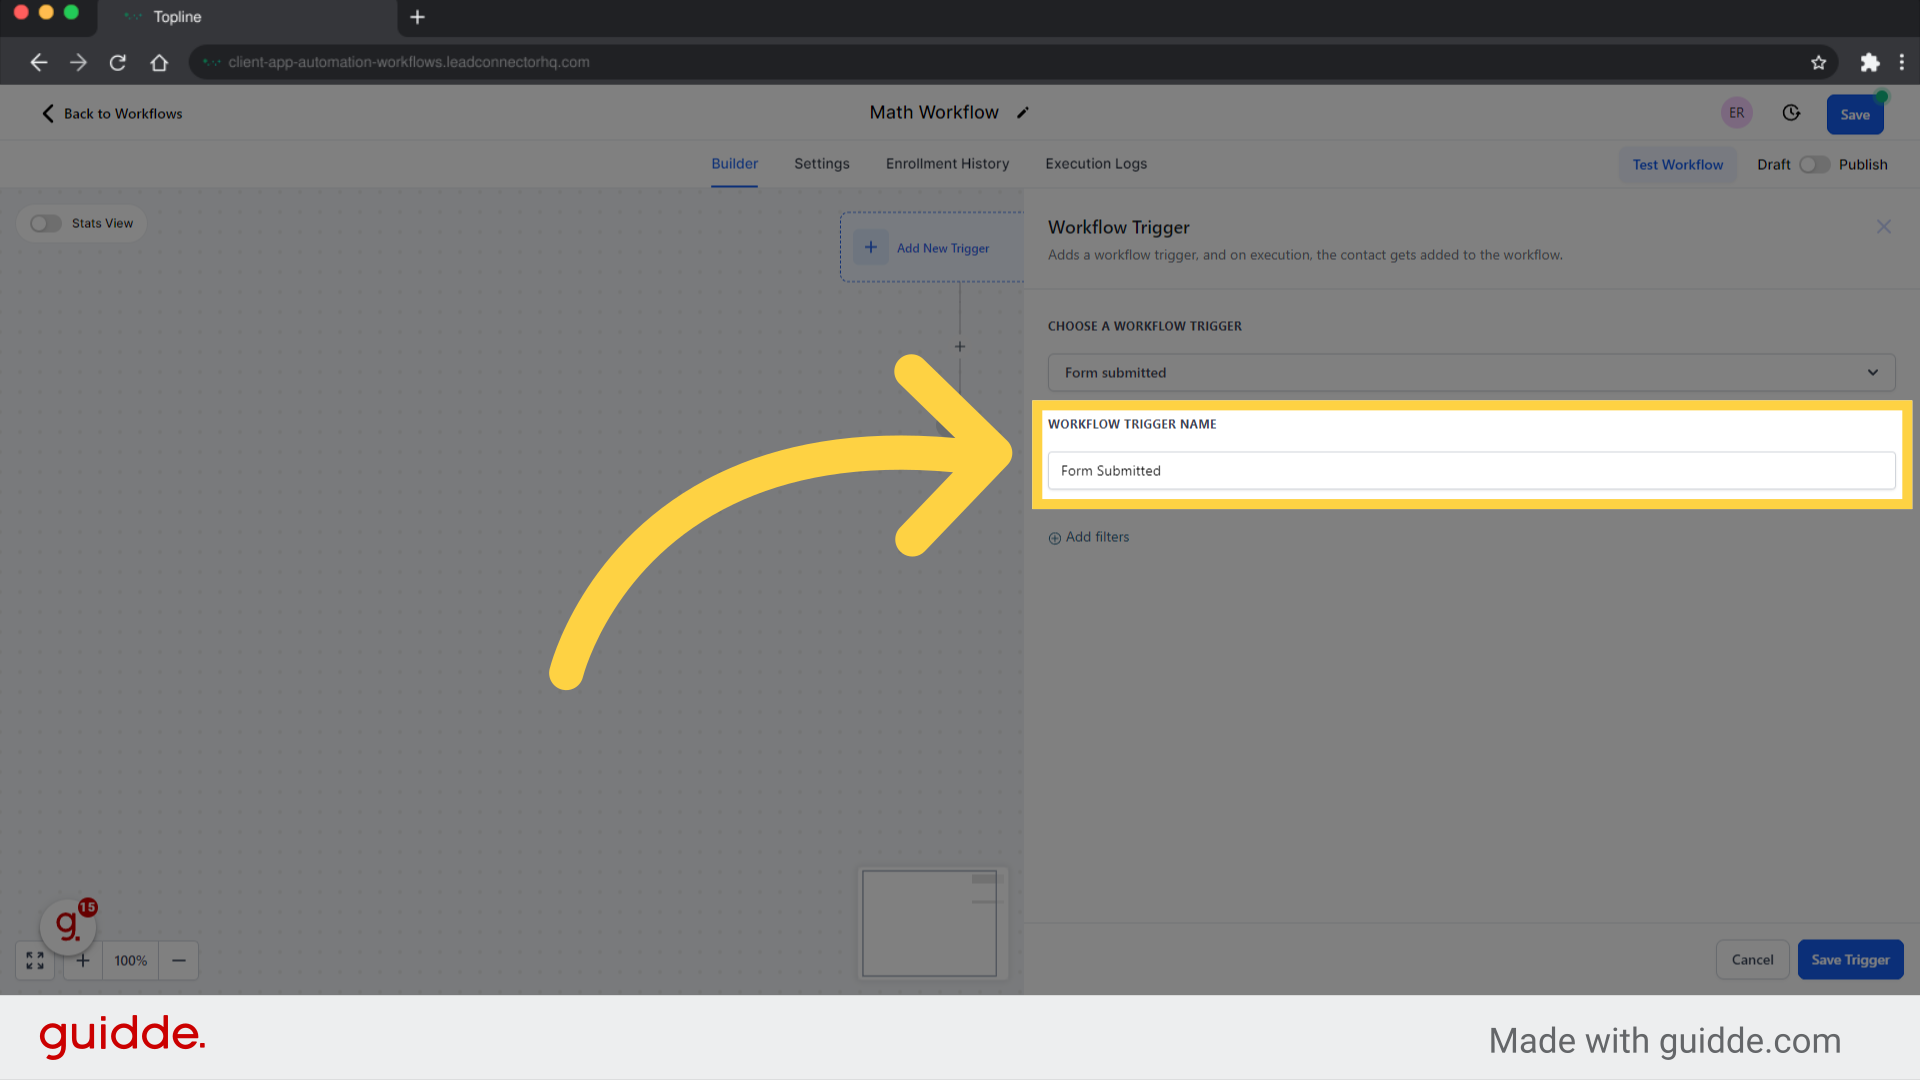The height and width of the screenshot is (1080, 1920).
Task: Click the zoom in plus icon on canvas
Action: (x=83, y=960)
